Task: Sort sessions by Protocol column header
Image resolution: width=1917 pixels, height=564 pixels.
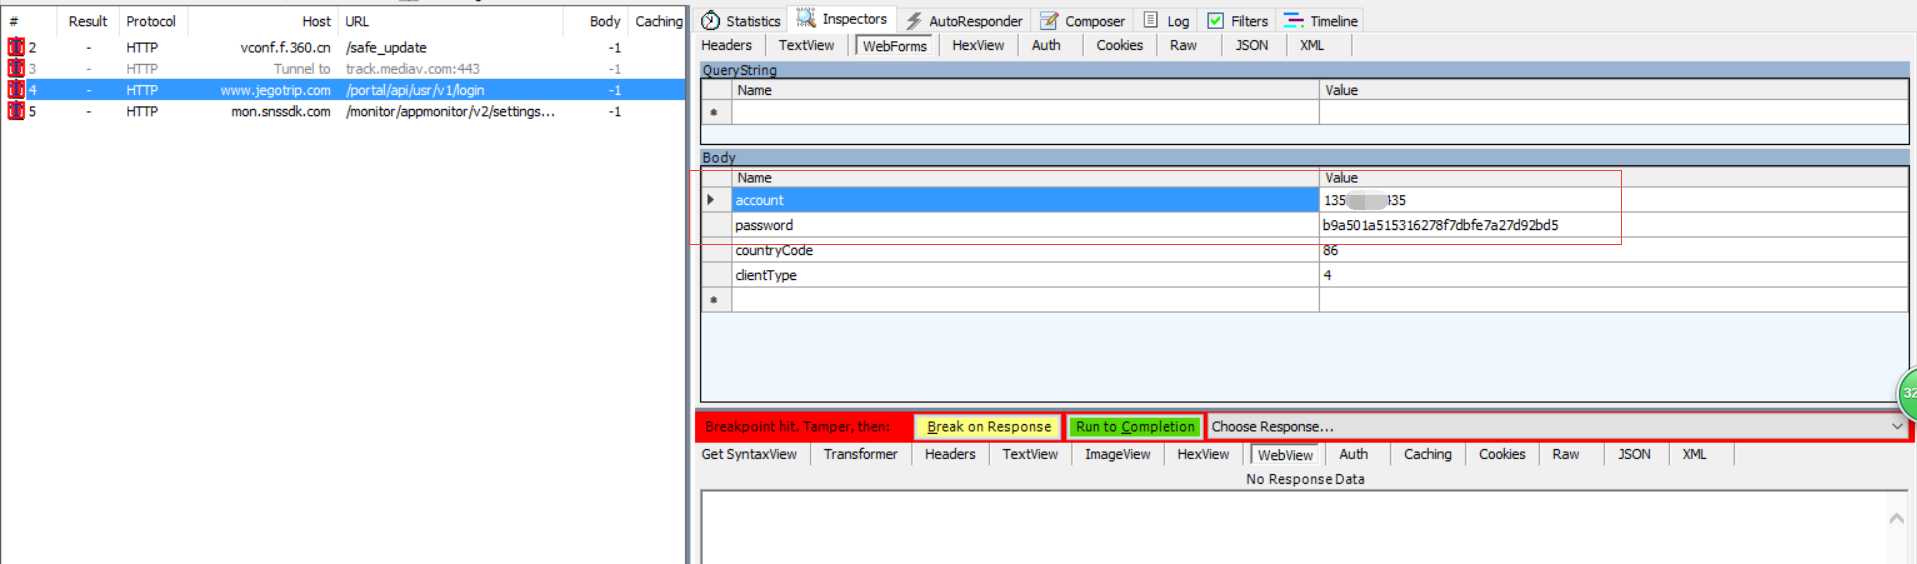Action: tap(152, 21)
